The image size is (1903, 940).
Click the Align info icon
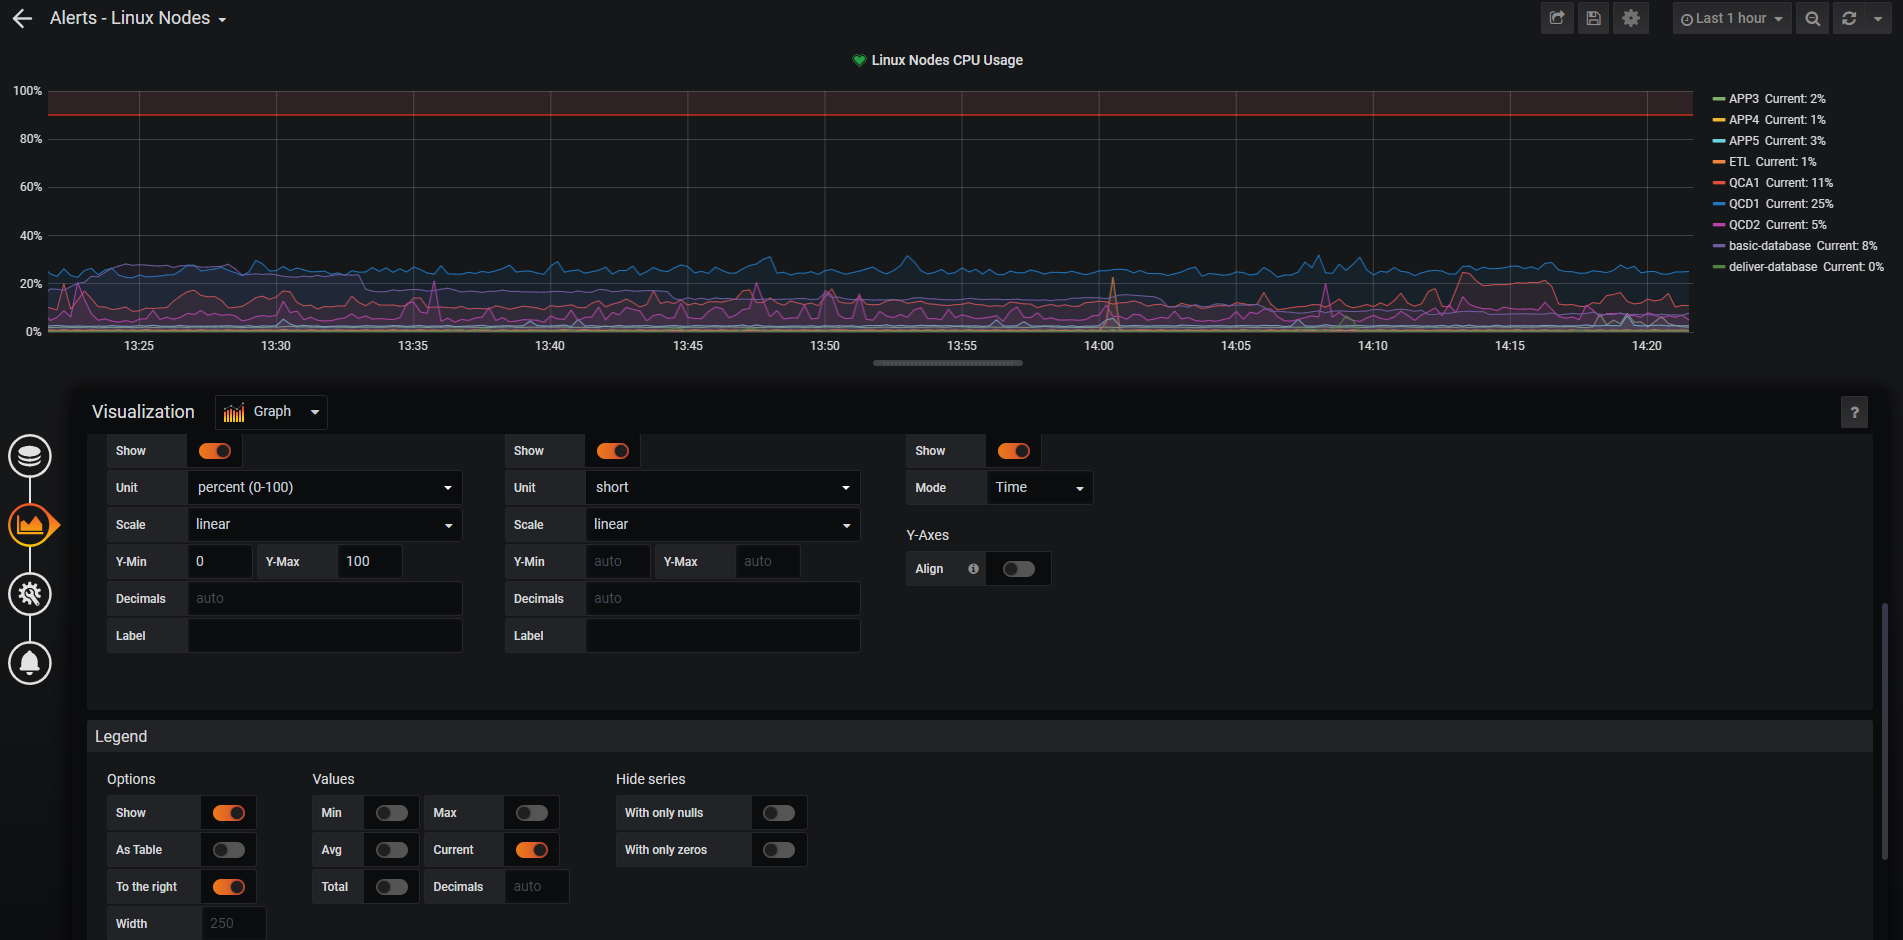point(973,569)
